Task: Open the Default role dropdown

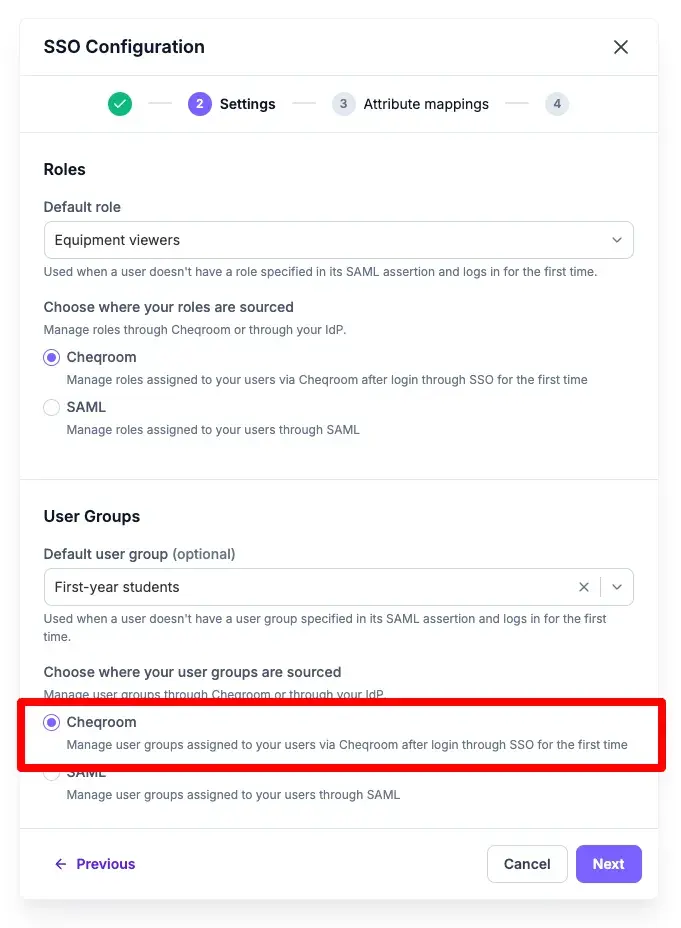Action: [338, 240]
